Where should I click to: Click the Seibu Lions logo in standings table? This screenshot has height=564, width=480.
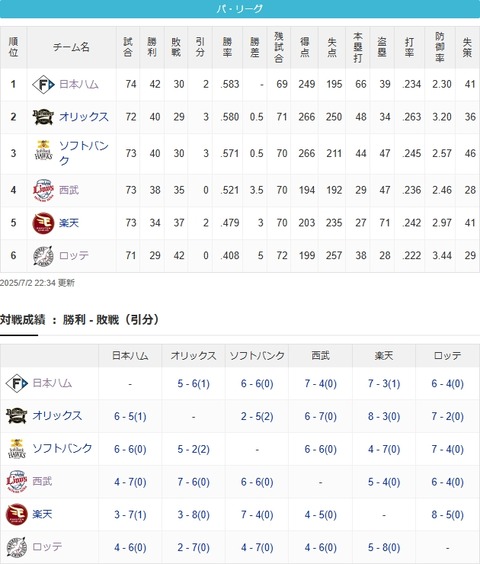coord(43,190)
